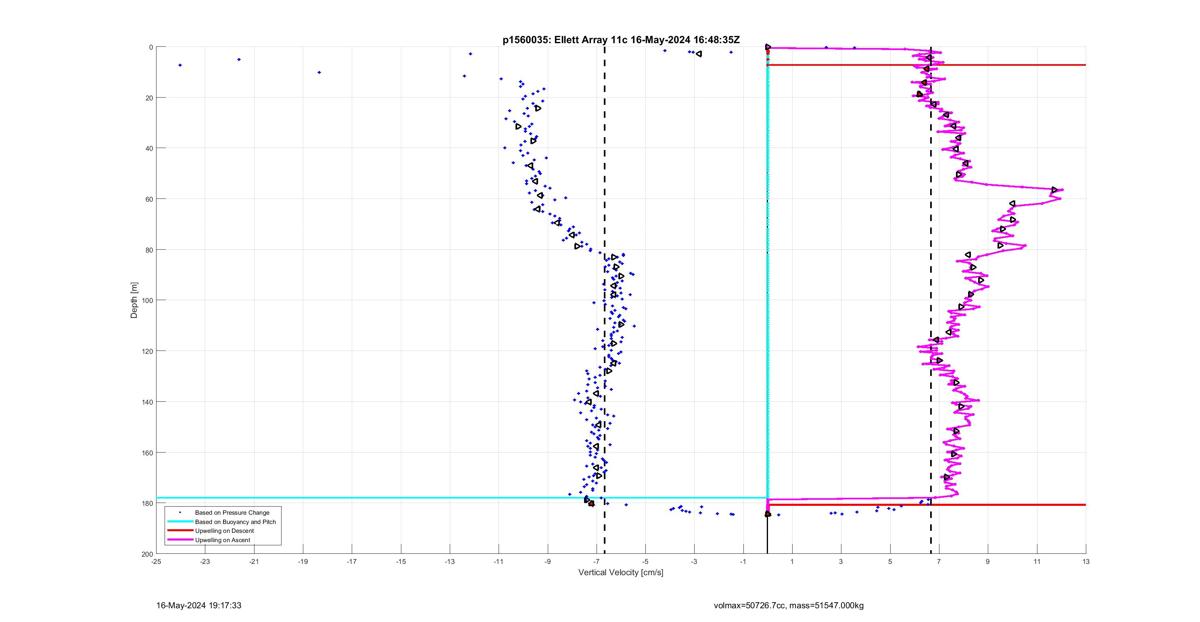Click the x-axis tick label '11'
This screenshot has width=1200, height=622.
tap(1037, 561)
